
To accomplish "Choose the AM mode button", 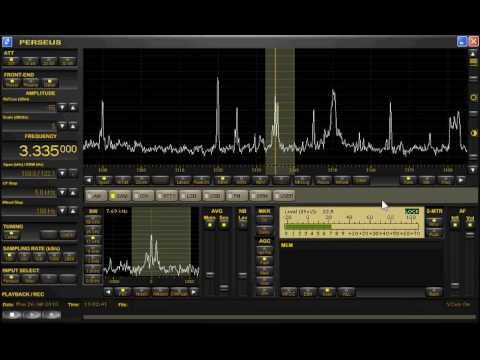I will 97,196.
